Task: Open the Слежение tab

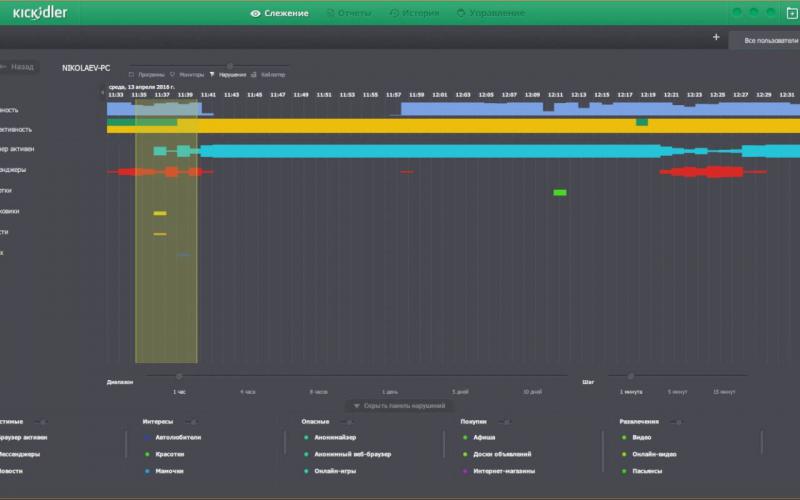Action: [279, 13]
